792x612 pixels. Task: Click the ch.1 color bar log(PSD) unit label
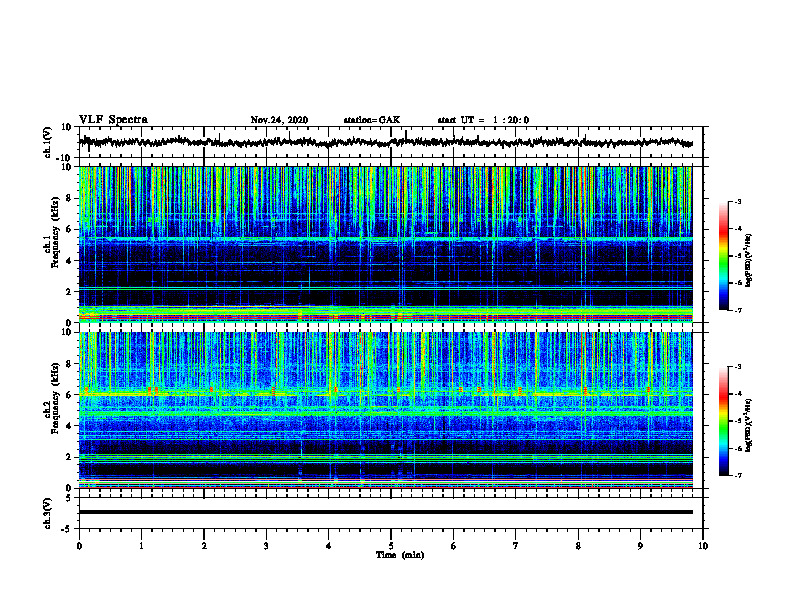pyautogui.click(x=749, y=260)
